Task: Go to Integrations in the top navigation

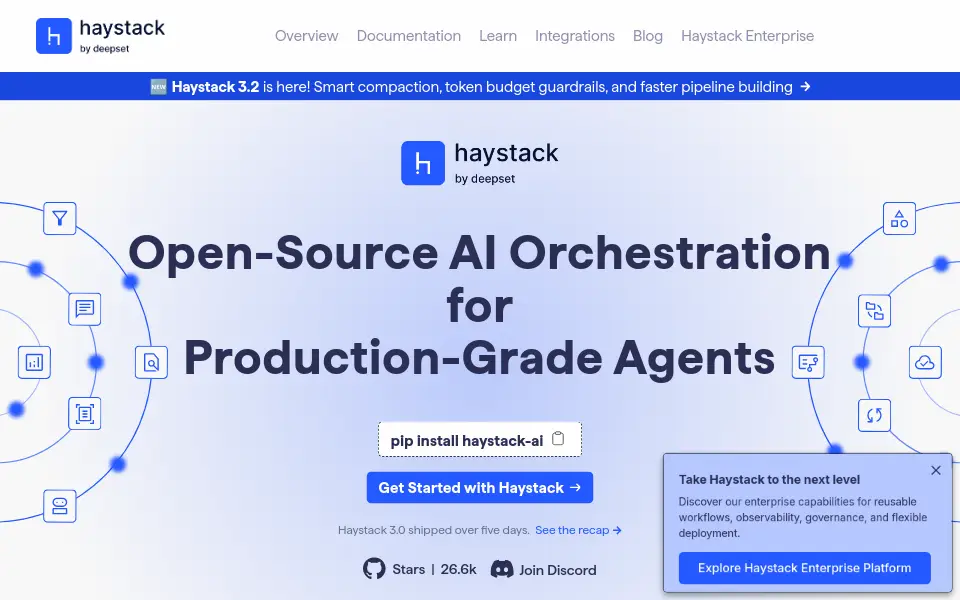Action: tap(574, 36)
